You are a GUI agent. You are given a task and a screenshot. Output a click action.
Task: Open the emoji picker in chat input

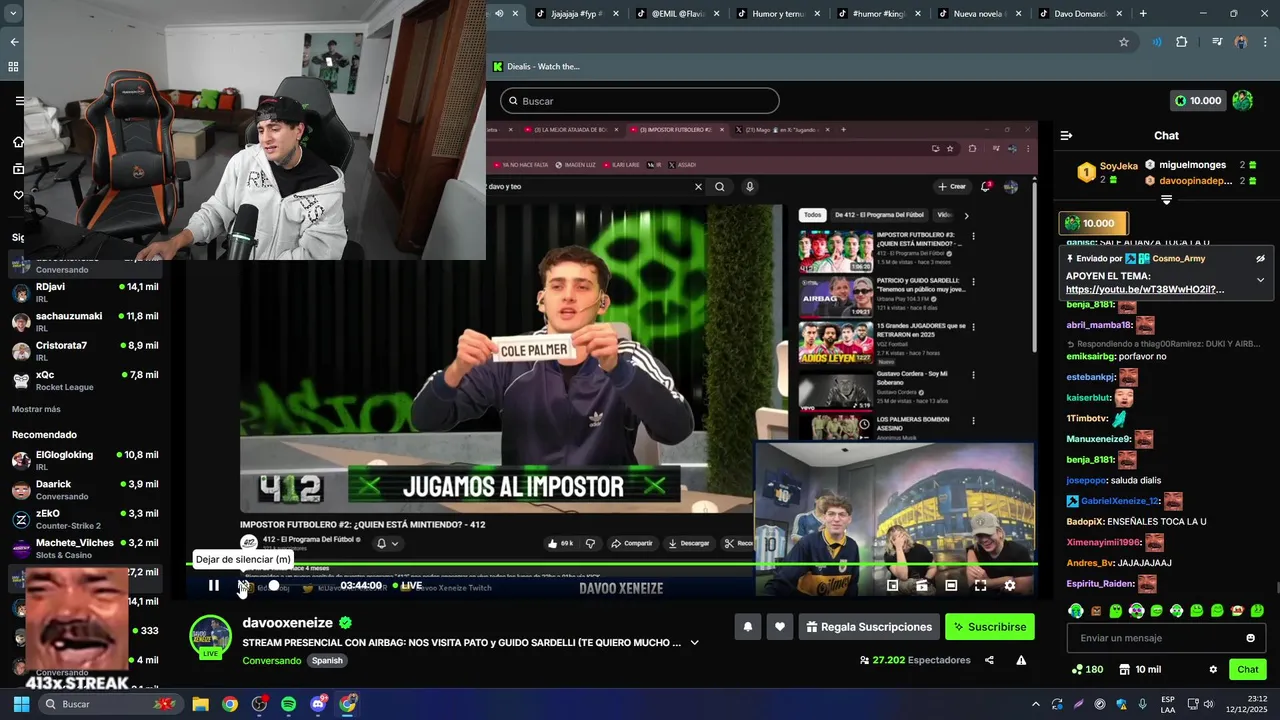1250,638
